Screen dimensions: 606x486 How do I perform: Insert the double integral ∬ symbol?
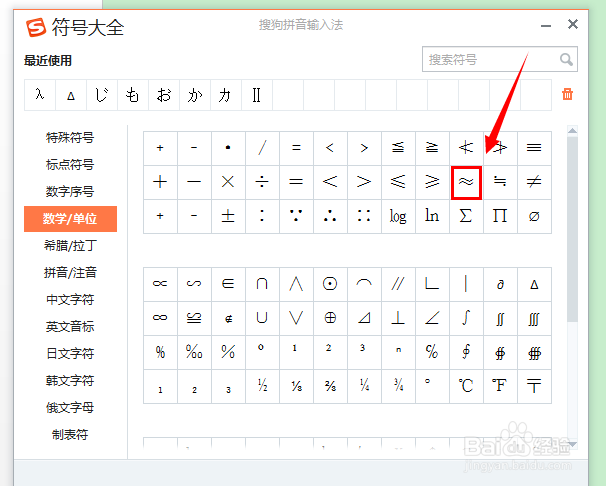click(x=500, y=318)
